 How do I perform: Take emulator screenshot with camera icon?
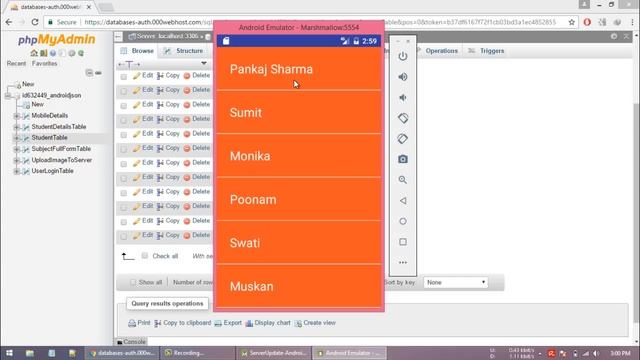point(402,159)
